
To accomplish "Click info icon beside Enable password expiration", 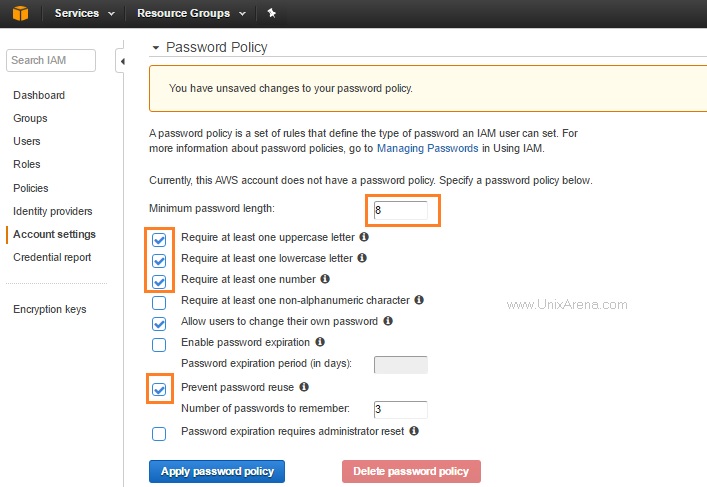I will pyautogui.click(x=320, y=342).
